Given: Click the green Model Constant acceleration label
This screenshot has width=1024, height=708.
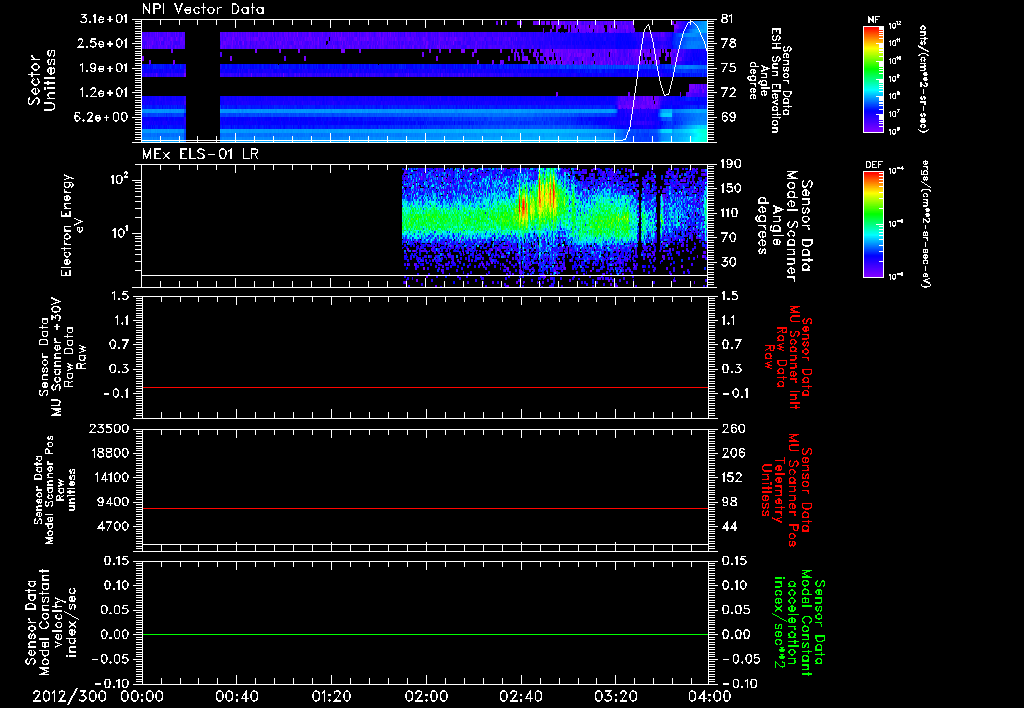Looking at the screenshot, I should (799, 622).
